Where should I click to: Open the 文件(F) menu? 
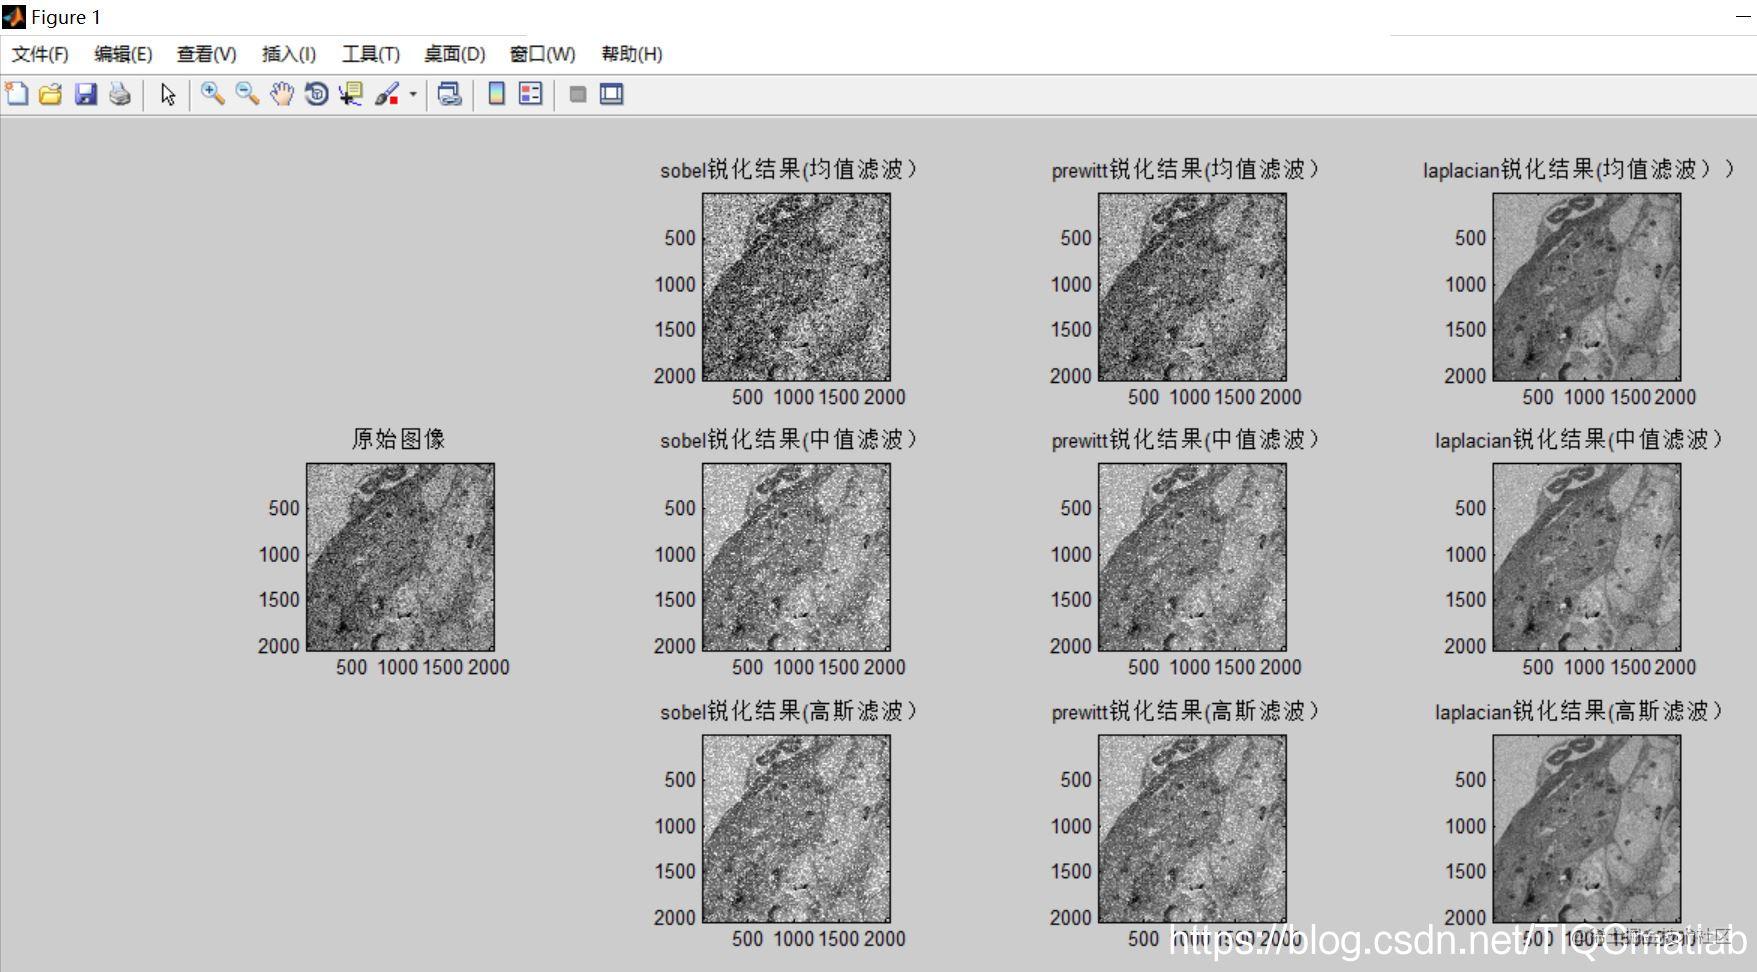pyautogui.click(x=40, y=54)
